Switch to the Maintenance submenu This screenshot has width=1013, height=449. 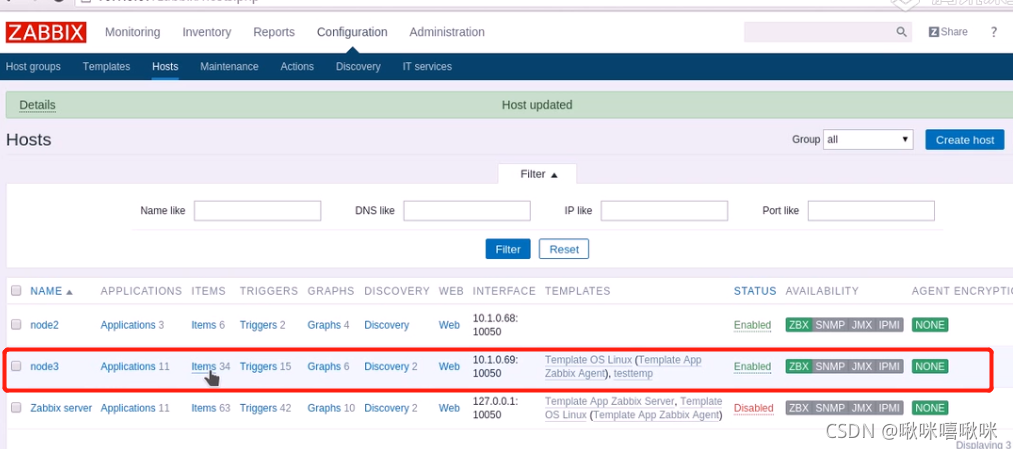229,67
